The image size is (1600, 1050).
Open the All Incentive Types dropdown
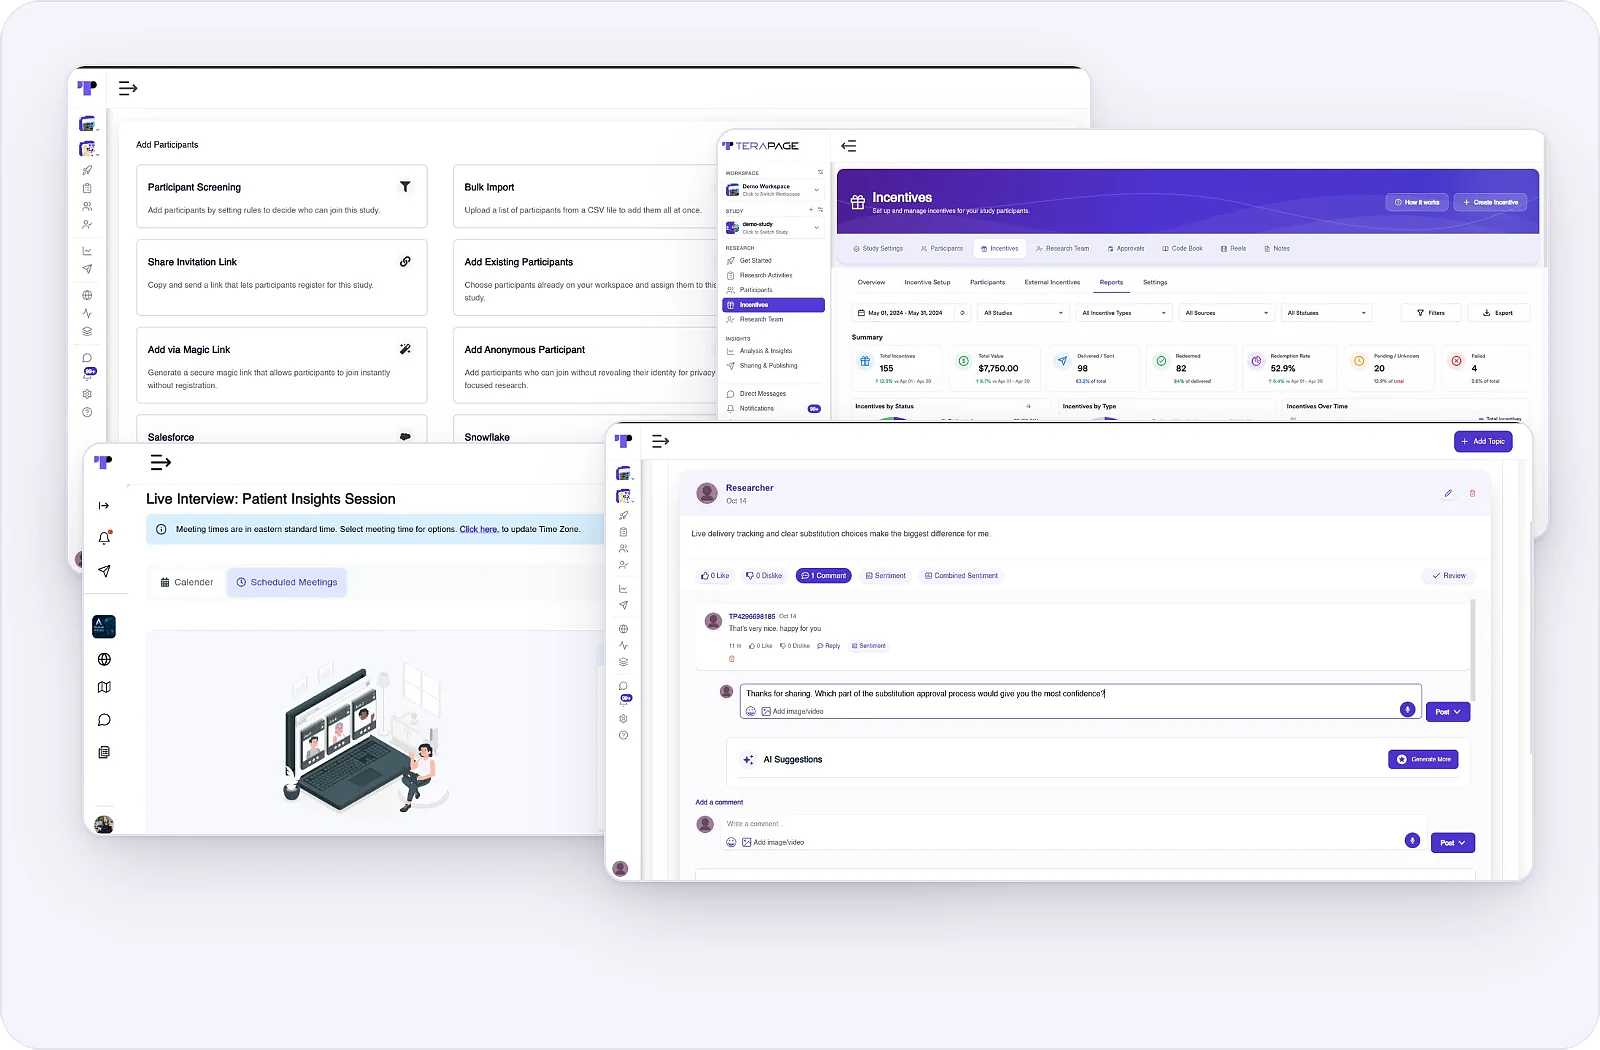[x=1123, y=313]
